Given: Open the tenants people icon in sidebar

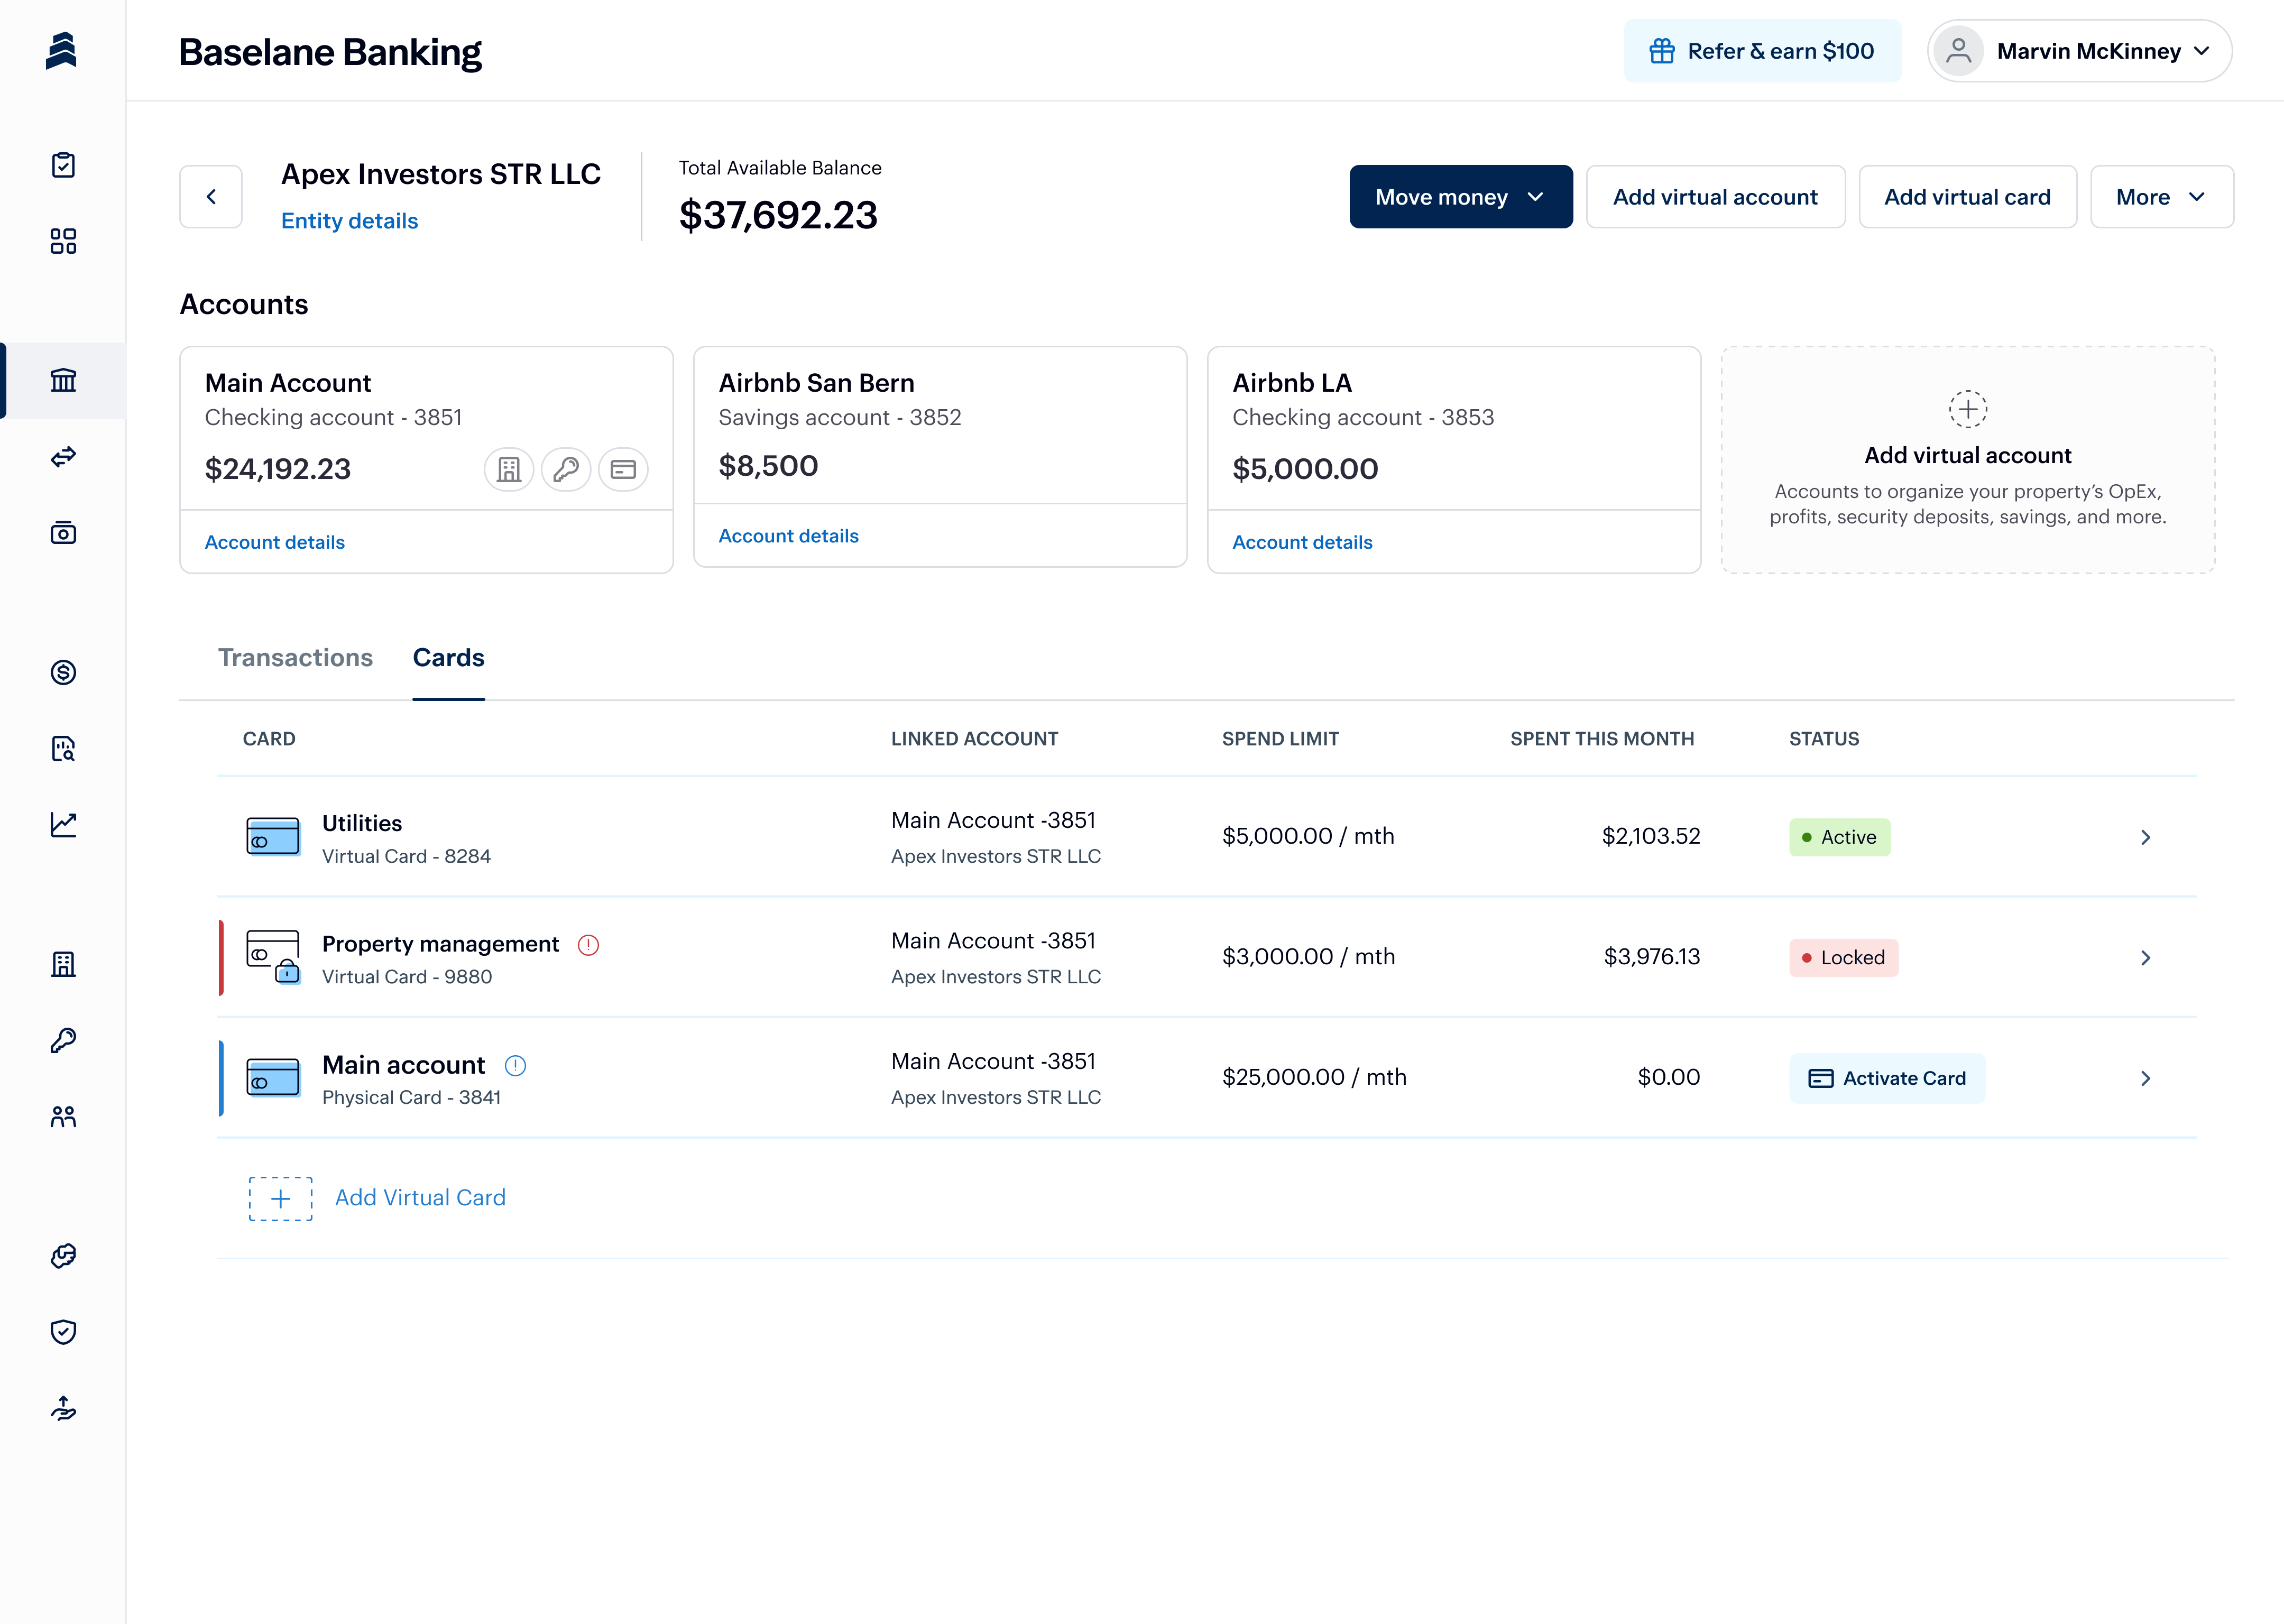Looking at the screenshot, I should coord(63,1117).
